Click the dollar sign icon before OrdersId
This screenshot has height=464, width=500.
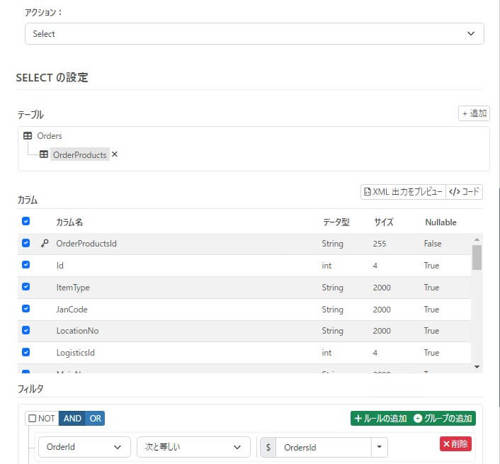tap(268, 447)
